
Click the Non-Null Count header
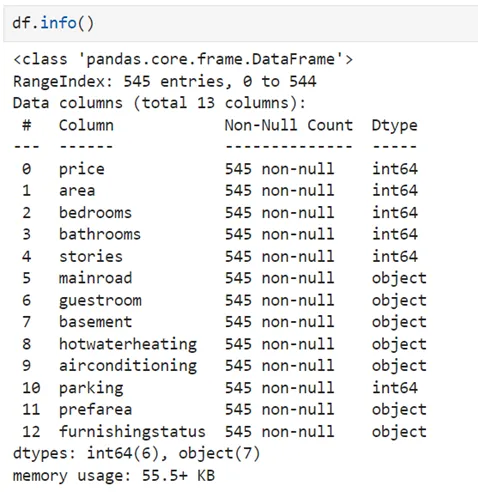pos(289,126)
